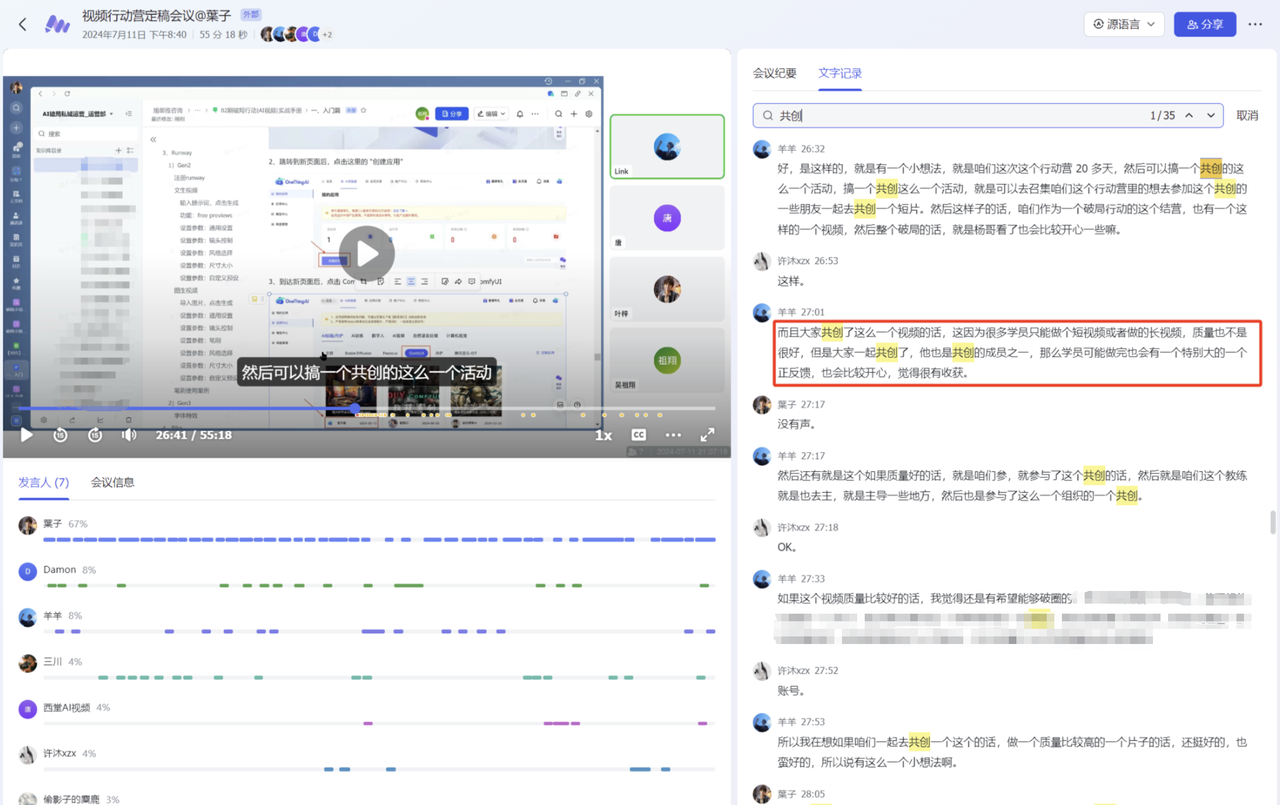Click the 葉子 avatar in speaker list

point(27,525)
